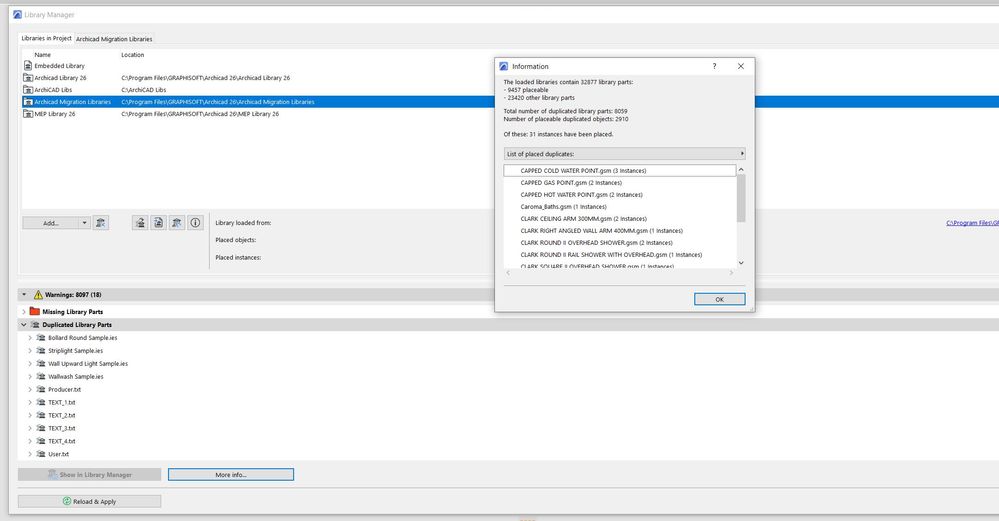Expand the TEXT_3.txt entry

[x=30, y=428]
